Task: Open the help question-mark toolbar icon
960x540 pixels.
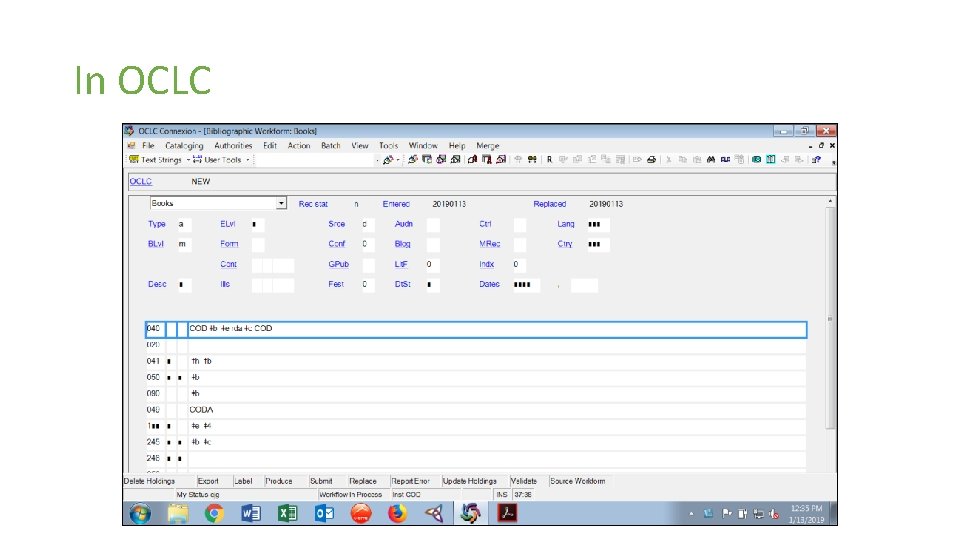Action: [x=816, y=160]
